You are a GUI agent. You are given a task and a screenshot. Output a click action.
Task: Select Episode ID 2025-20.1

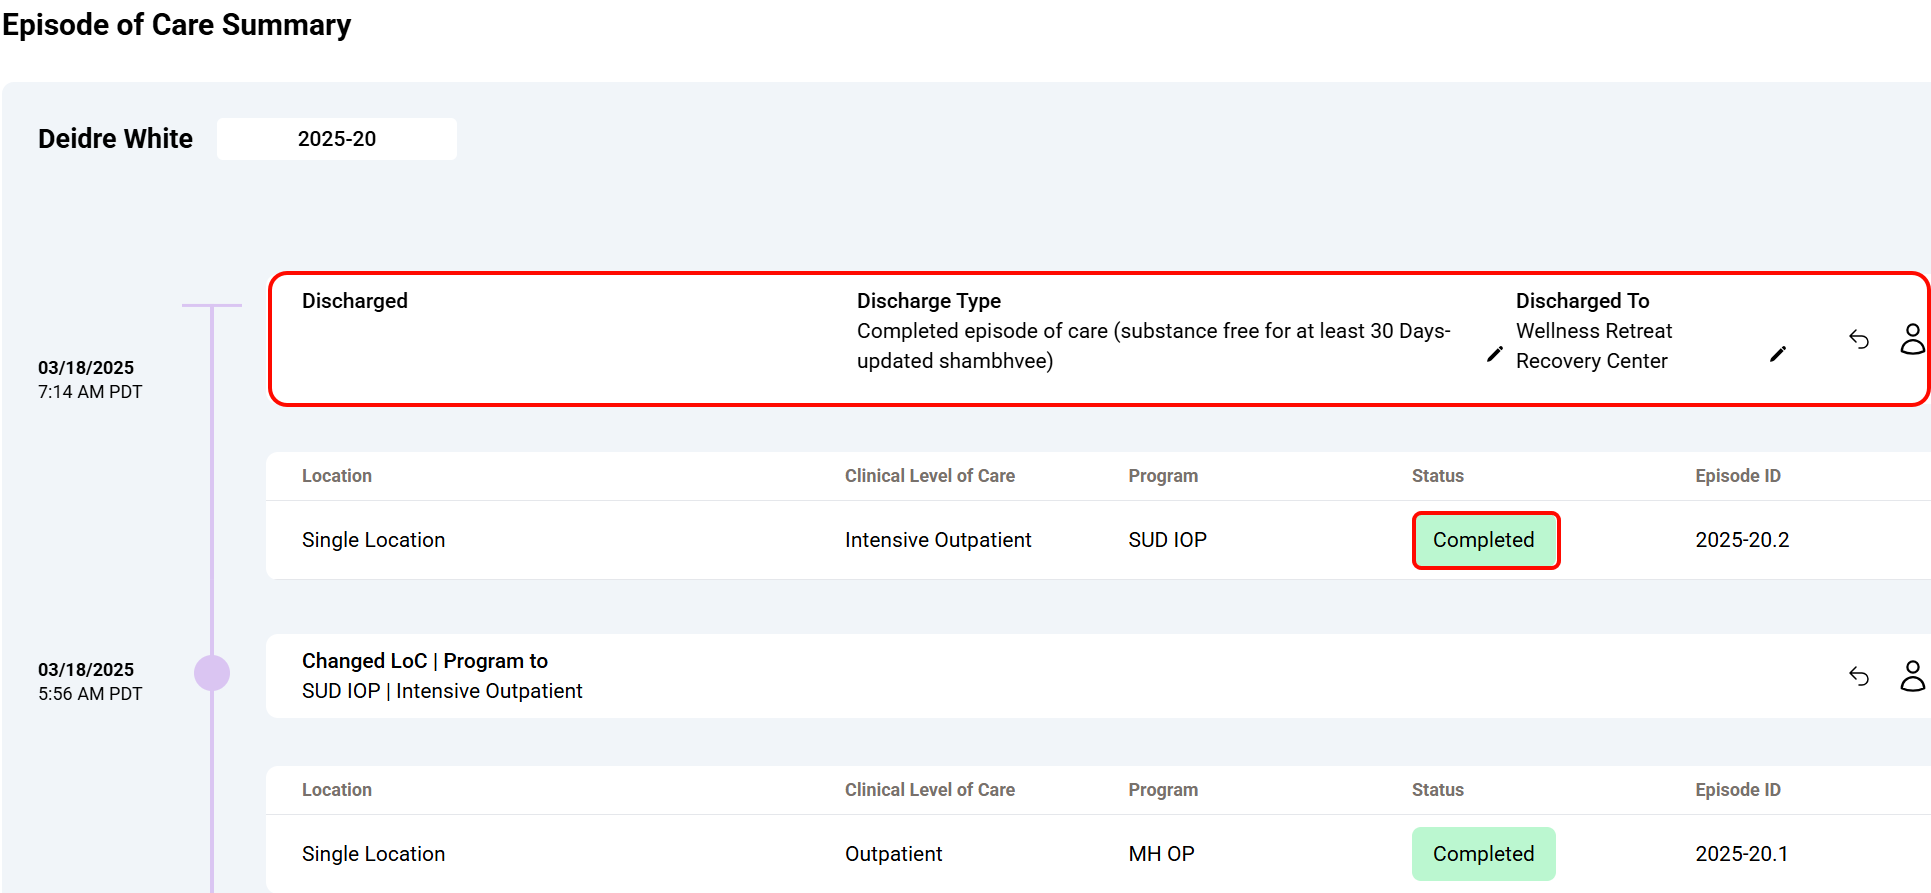1741,854
